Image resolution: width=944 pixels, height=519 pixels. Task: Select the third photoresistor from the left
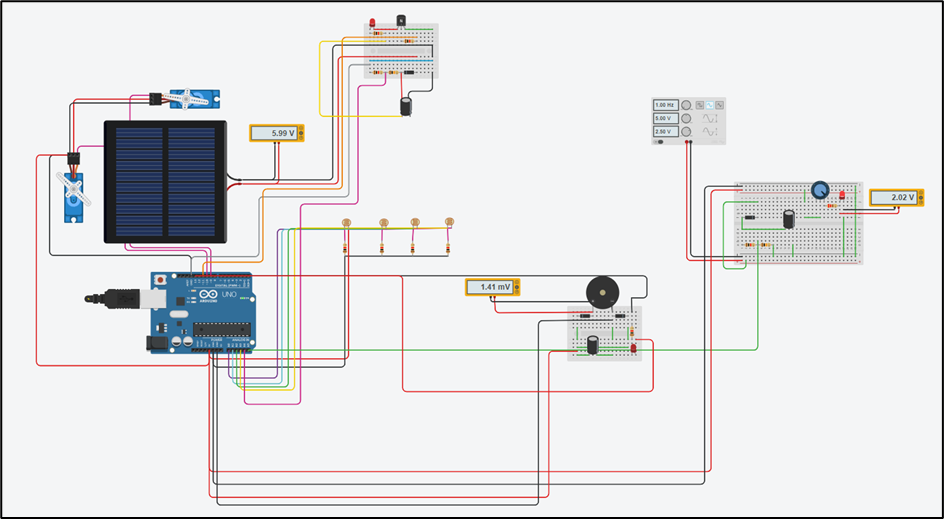414,222
